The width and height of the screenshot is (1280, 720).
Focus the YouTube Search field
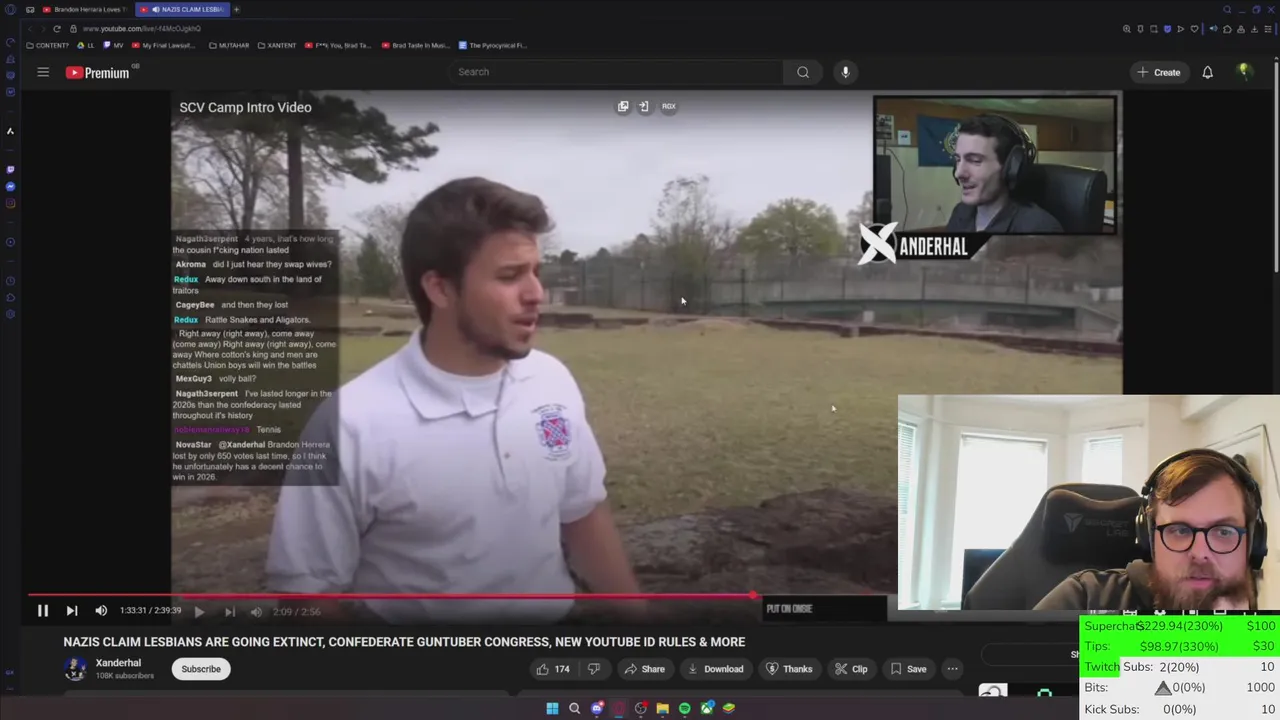coord(615,72)
